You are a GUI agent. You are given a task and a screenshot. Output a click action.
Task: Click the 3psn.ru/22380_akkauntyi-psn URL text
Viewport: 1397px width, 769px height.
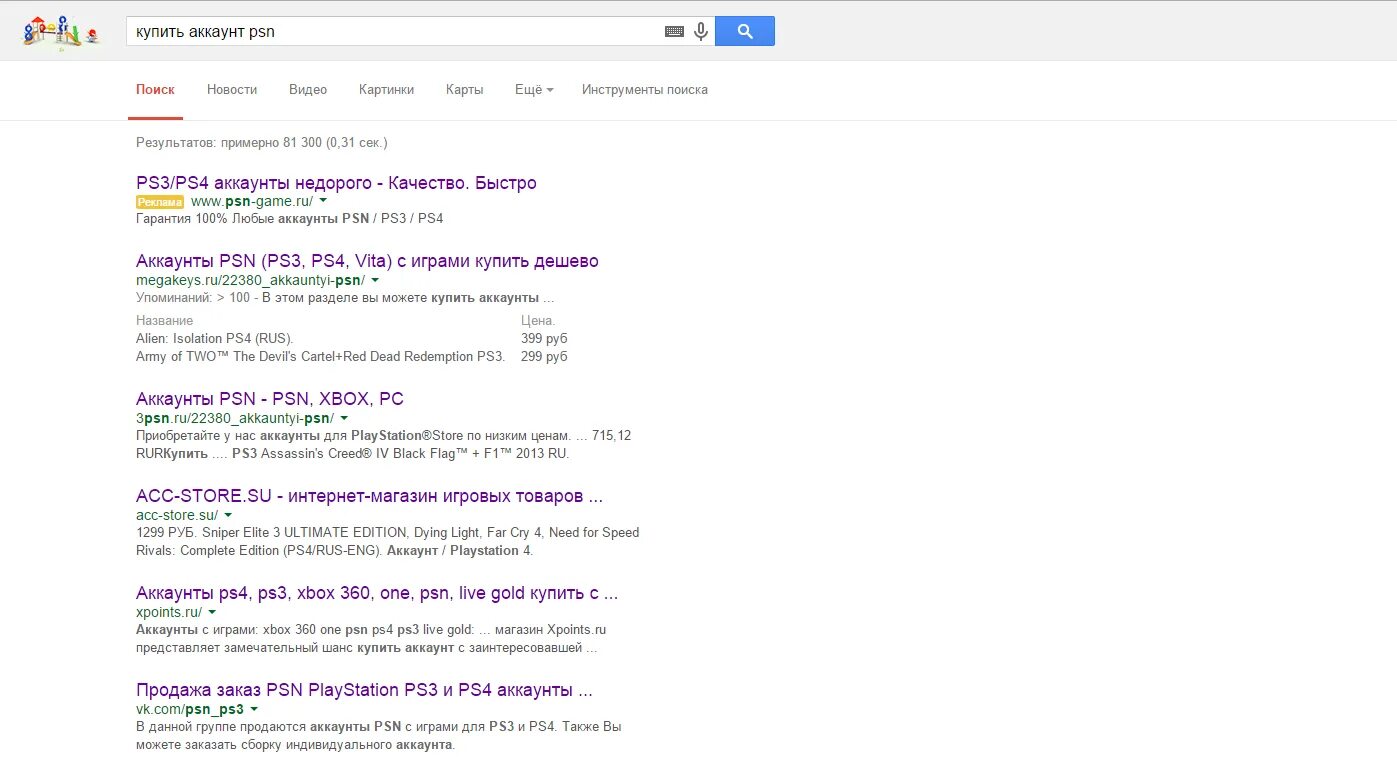click(235, 418)
